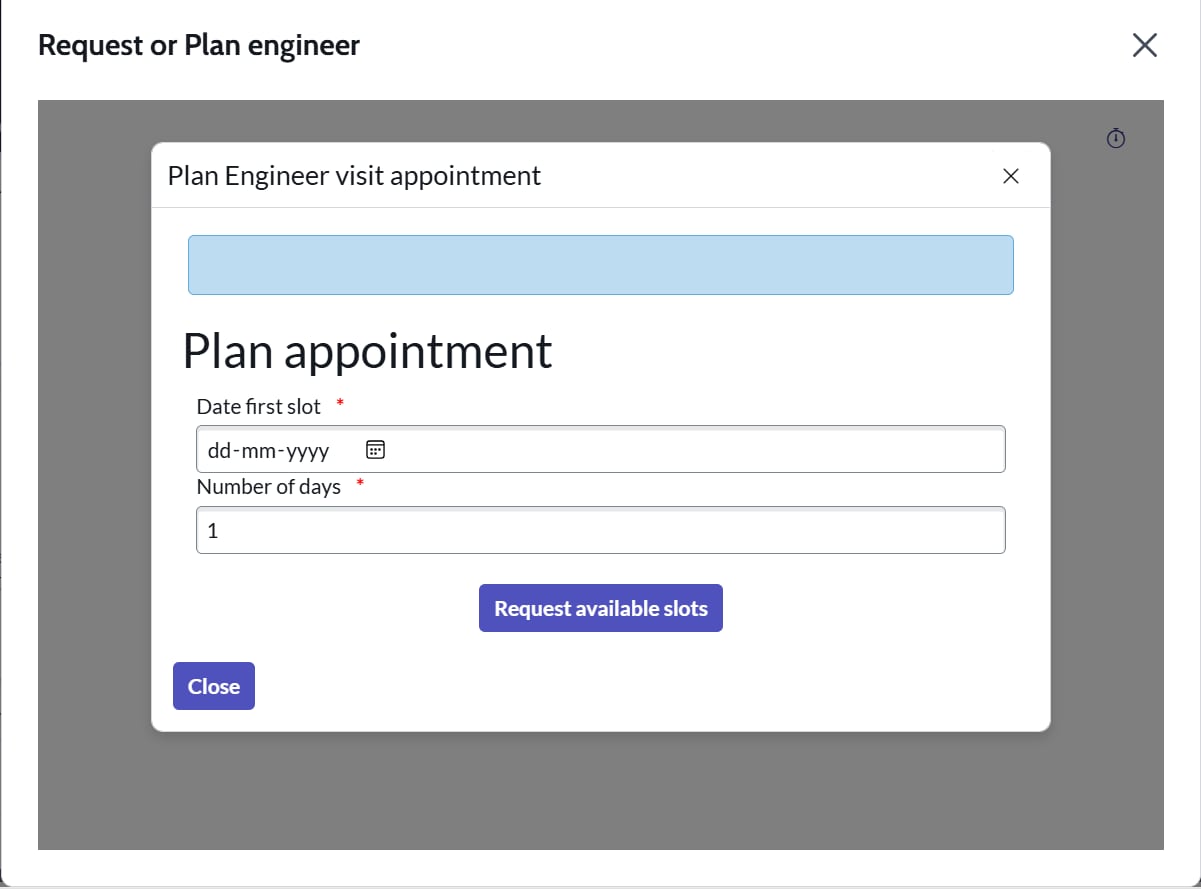Focus the Number of days input

[601, 530]
